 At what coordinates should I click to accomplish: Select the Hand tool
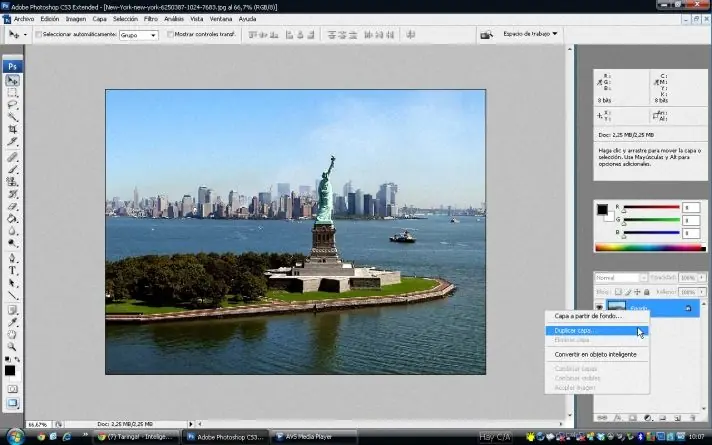(x=13, y=334)
